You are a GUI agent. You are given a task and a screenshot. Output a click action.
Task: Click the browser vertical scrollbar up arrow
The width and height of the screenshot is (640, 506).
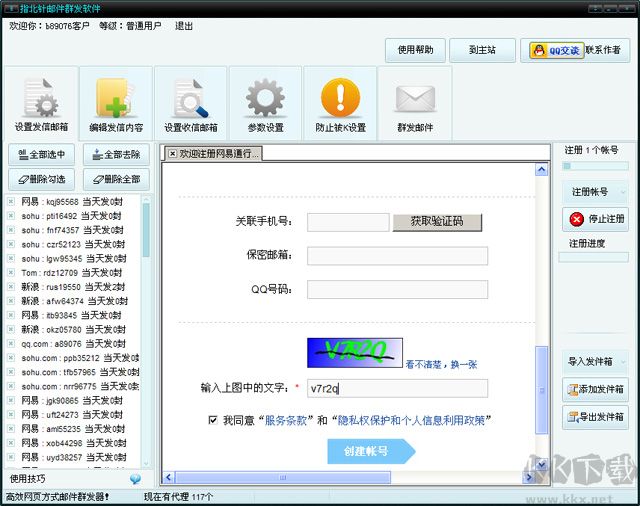point(542,169)
